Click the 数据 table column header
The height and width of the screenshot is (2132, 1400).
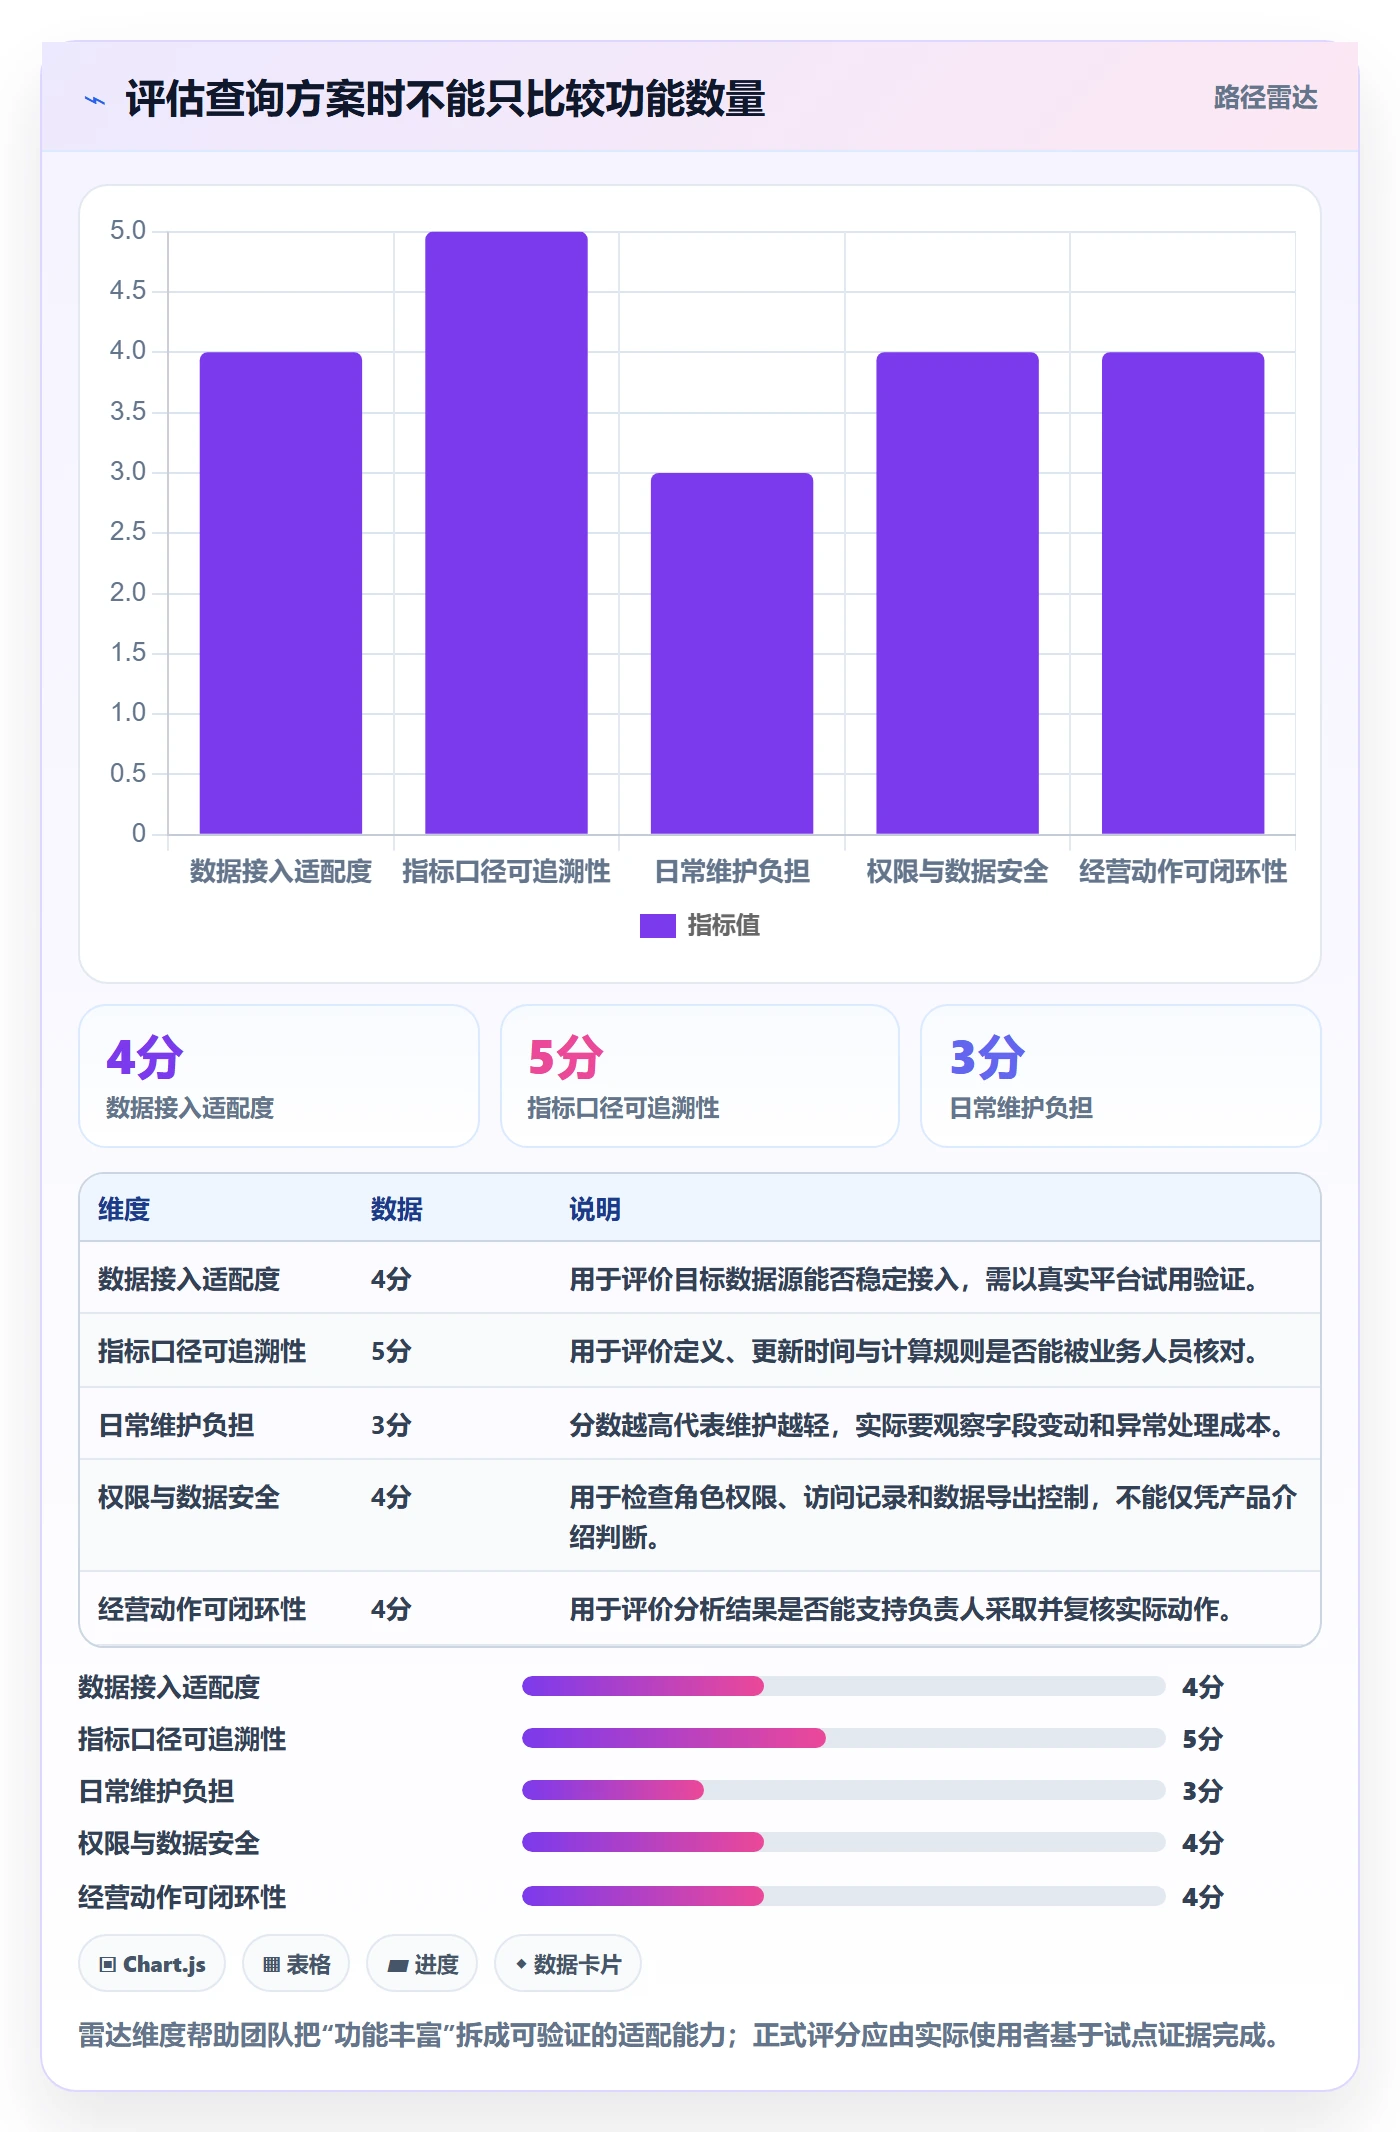point(397,1209)
